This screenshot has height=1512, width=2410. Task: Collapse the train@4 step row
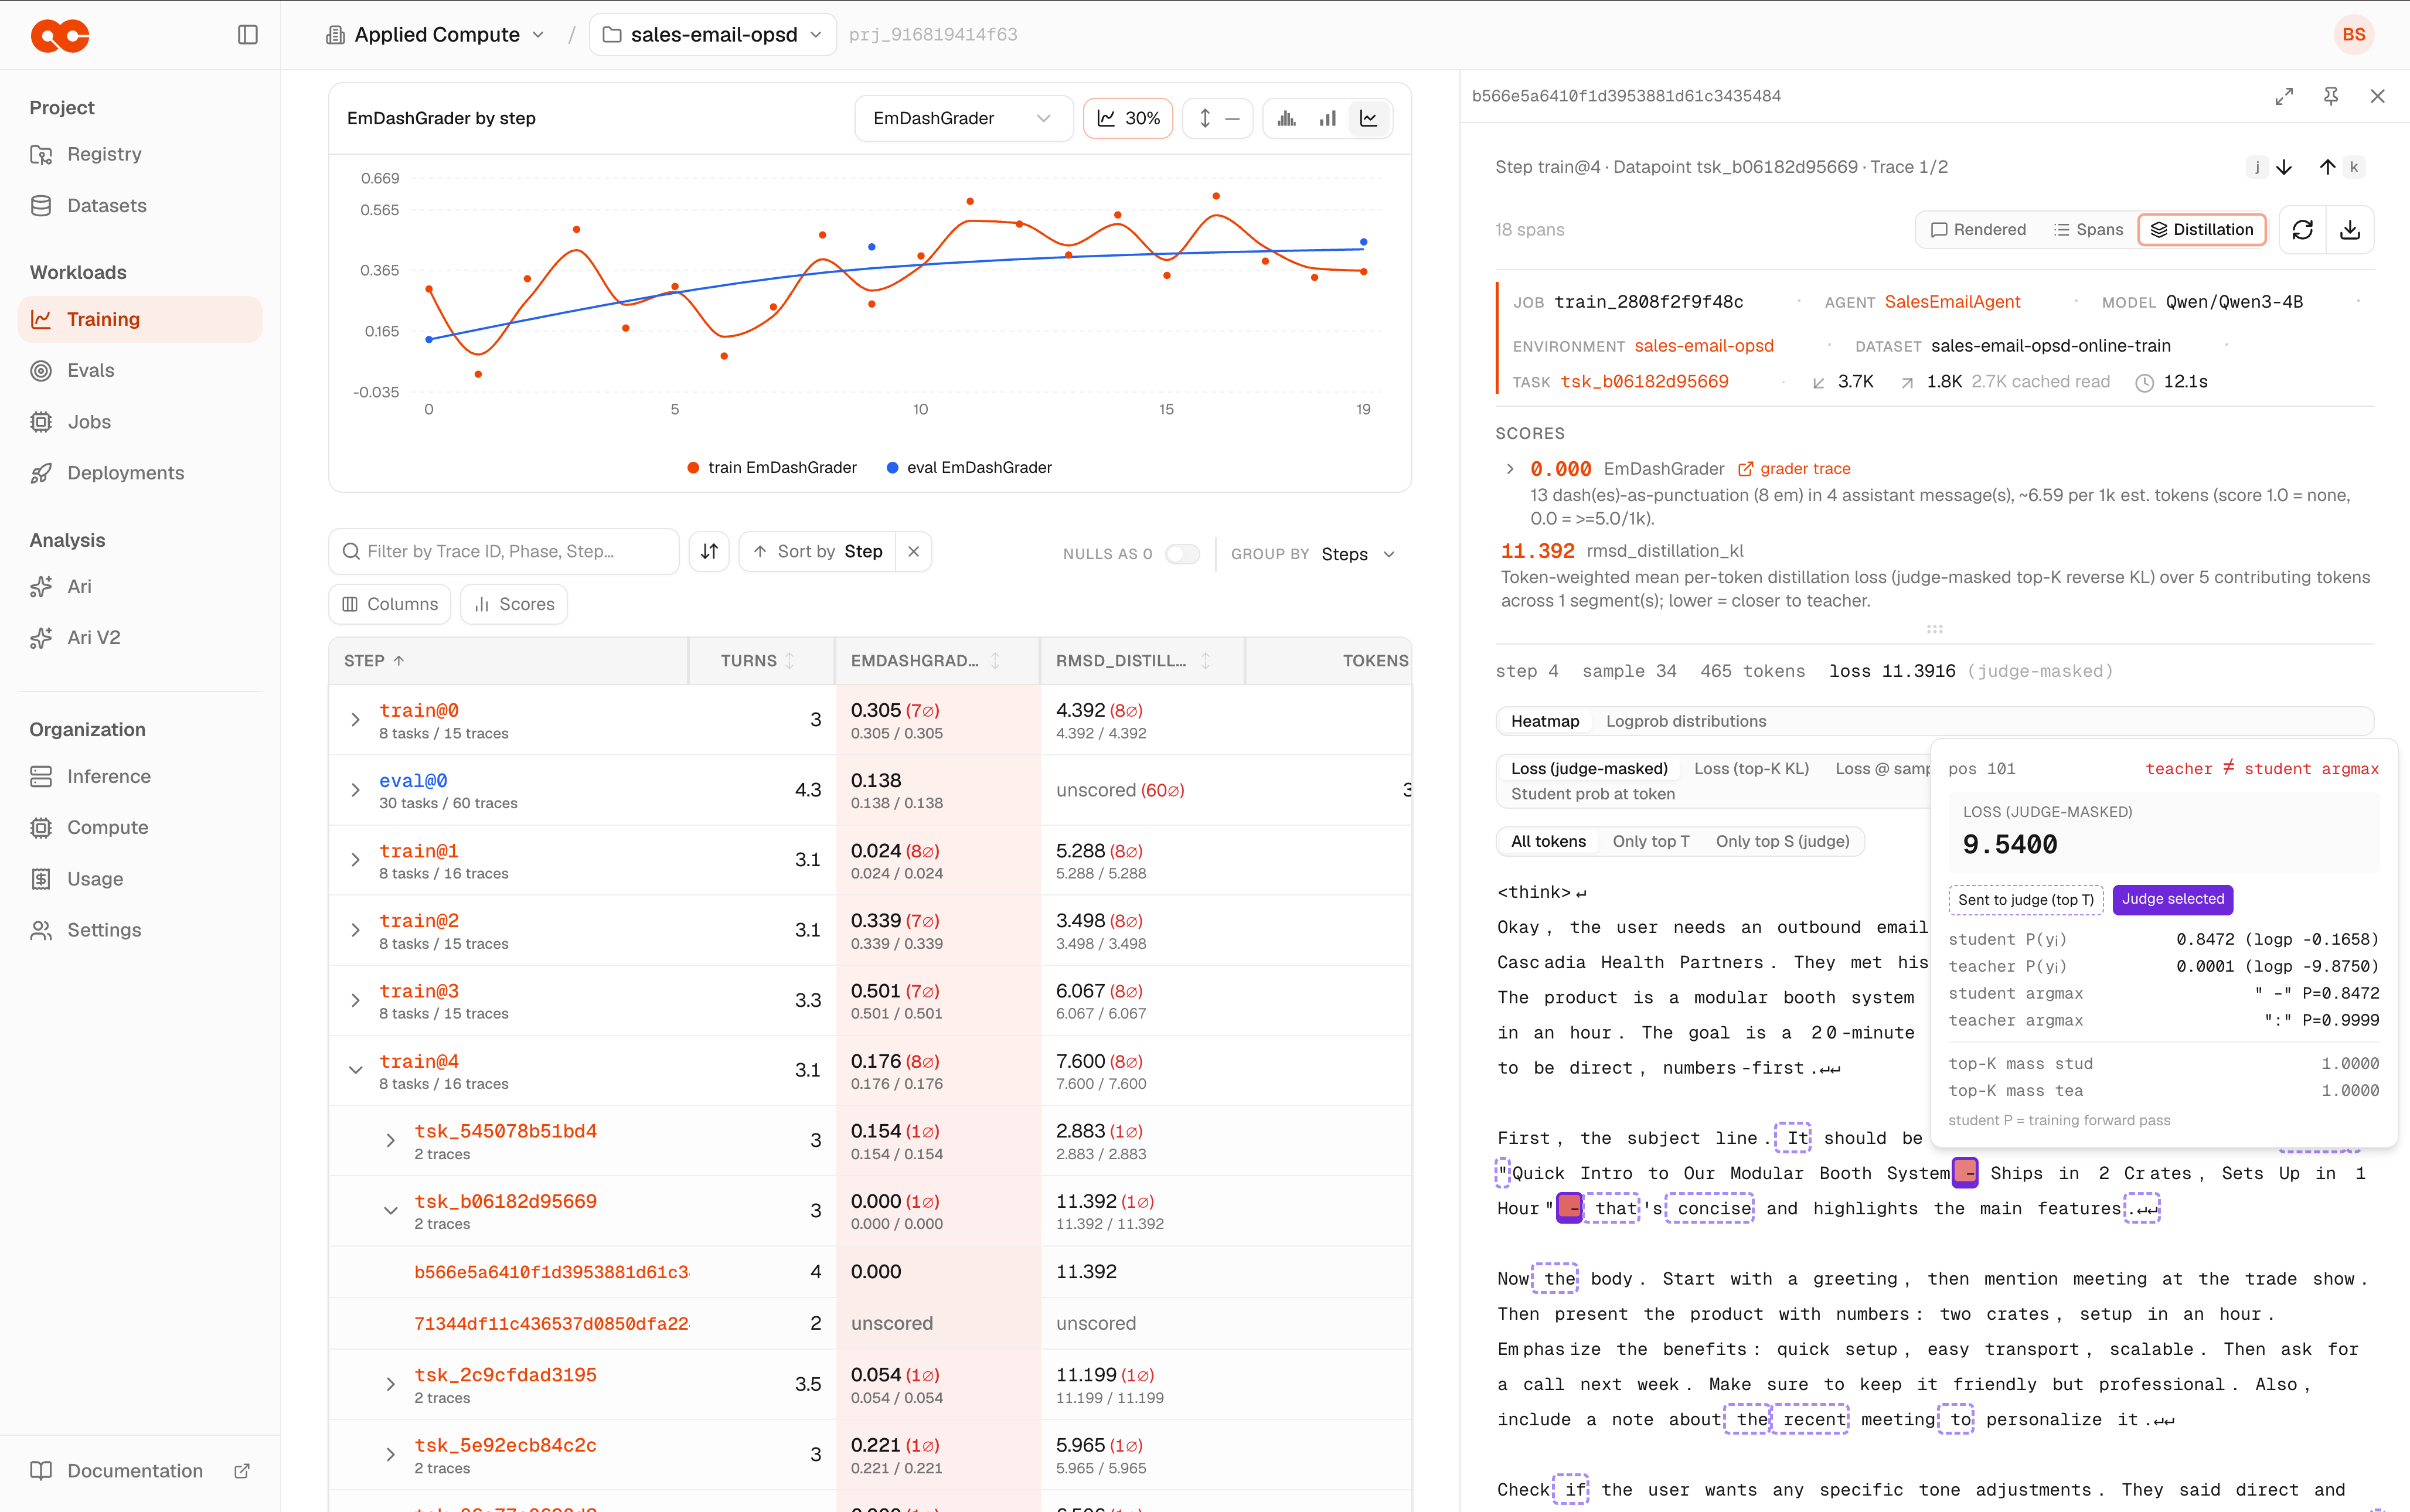click(355, 1070)
